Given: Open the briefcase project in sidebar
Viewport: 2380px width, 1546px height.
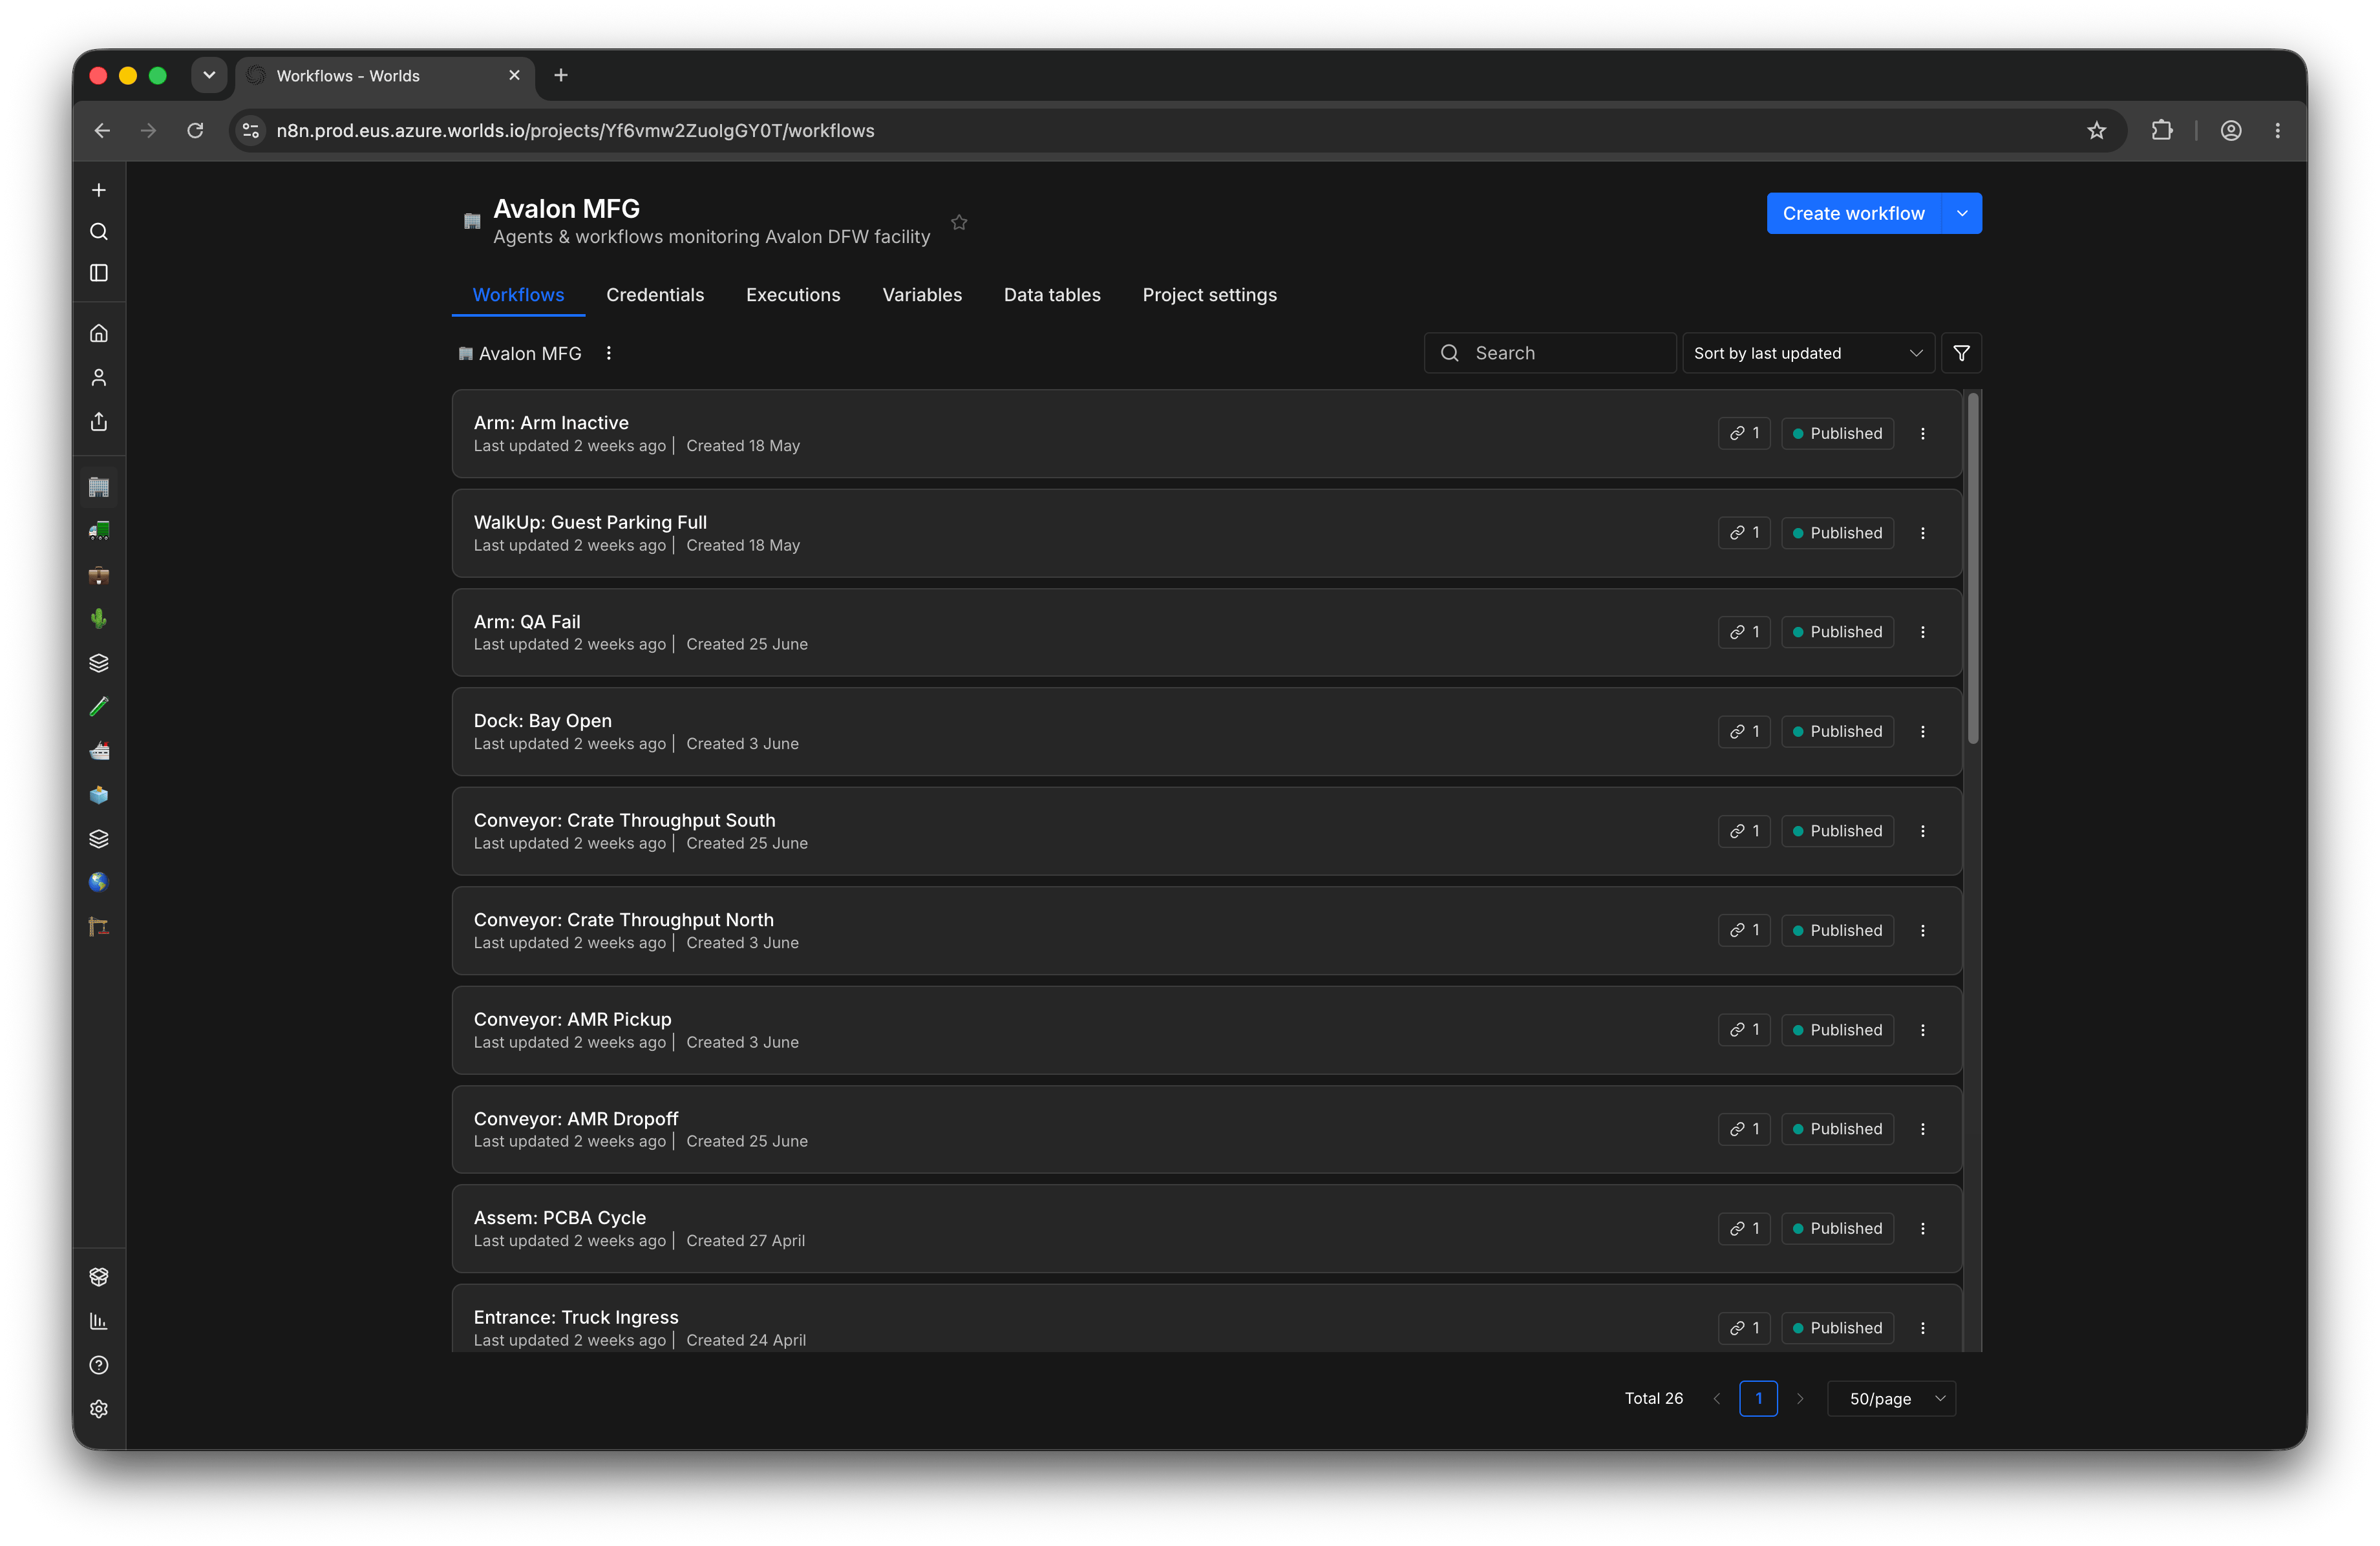Looking at the screenshot, I should [99, 575].
